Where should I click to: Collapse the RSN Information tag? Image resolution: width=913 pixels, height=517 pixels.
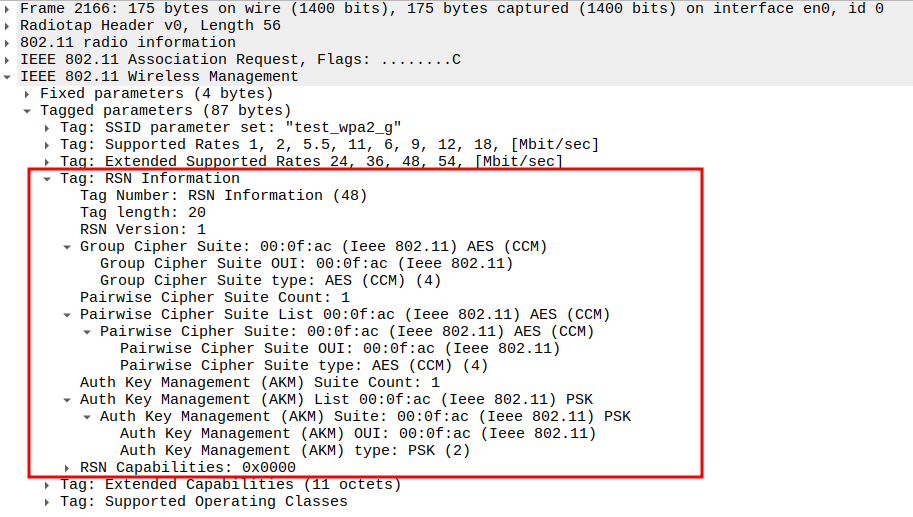48,178
